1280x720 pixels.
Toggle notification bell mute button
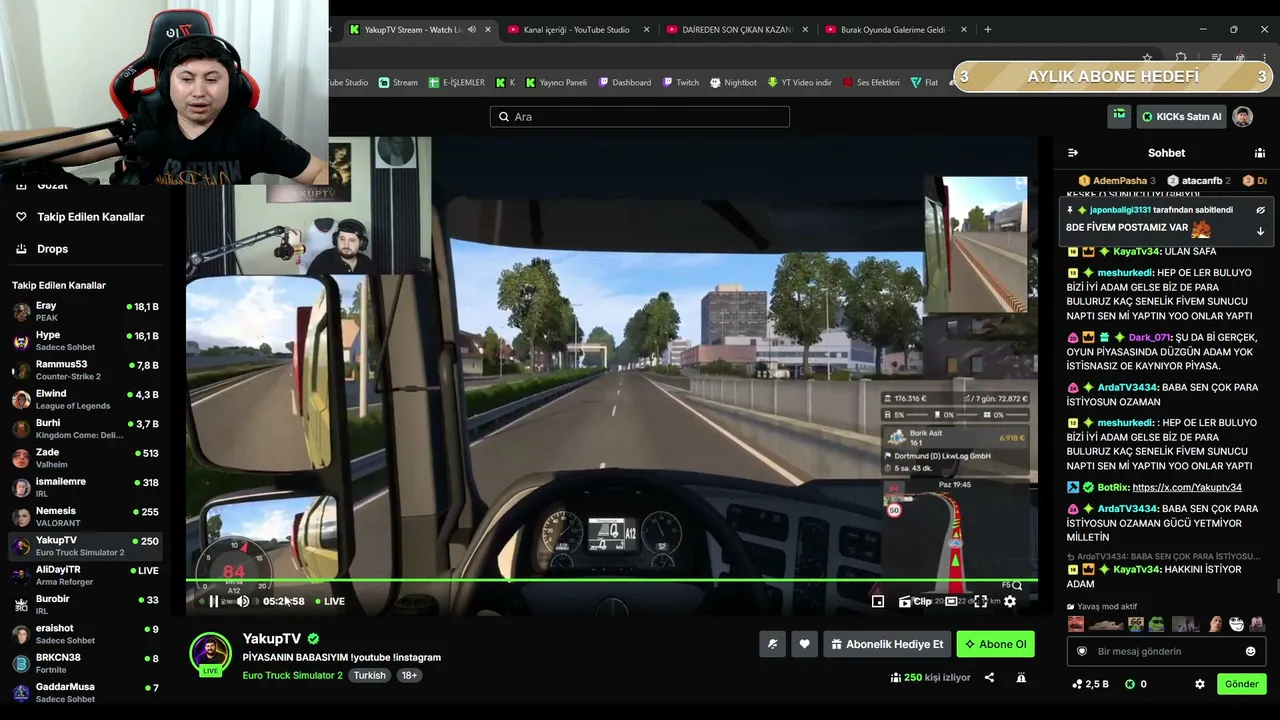[772, 644]
